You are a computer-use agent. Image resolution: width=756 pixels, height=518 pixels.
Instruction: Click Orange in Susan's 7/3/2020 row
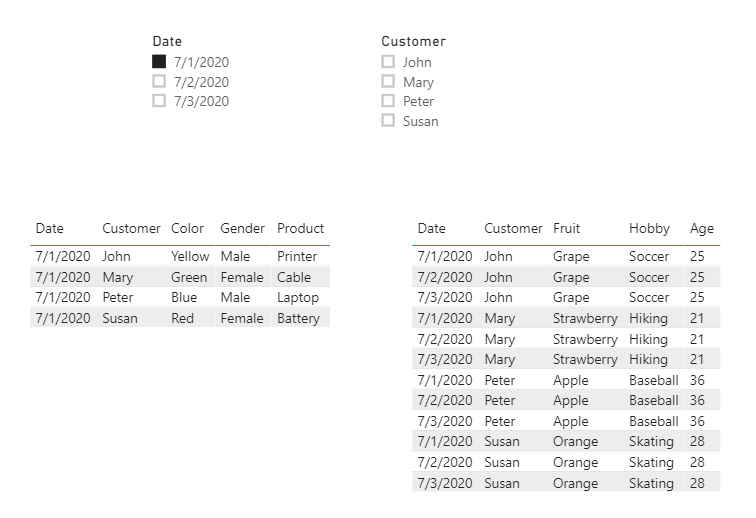pos(576,483)
